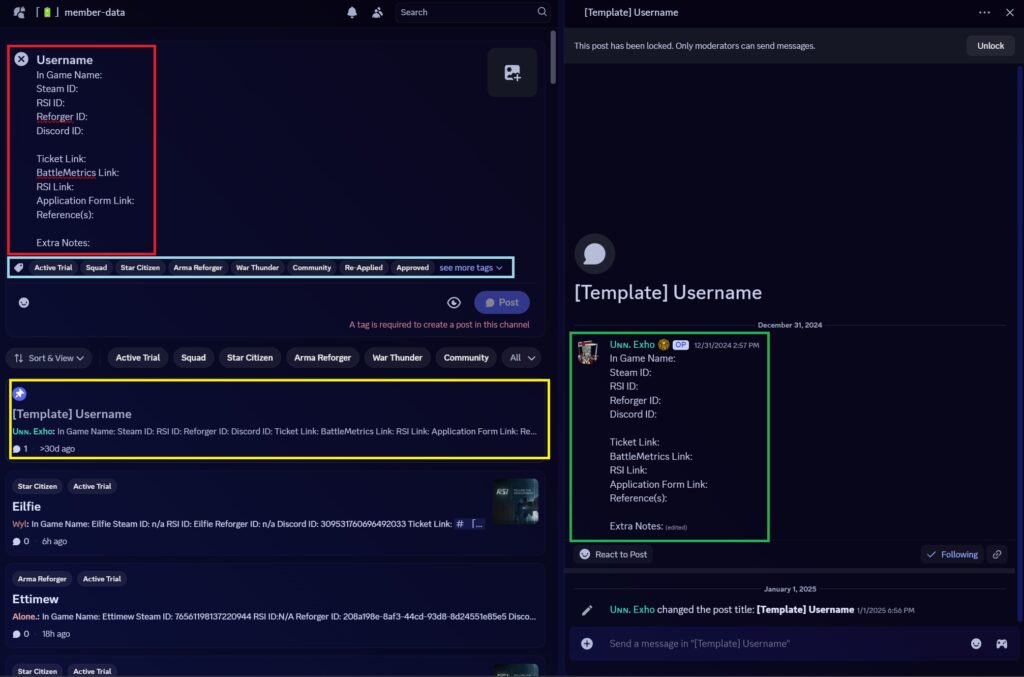Clear the new post draft with the X icon
This screenshot has width=1024, height=677.
click(x=22, y=59)
